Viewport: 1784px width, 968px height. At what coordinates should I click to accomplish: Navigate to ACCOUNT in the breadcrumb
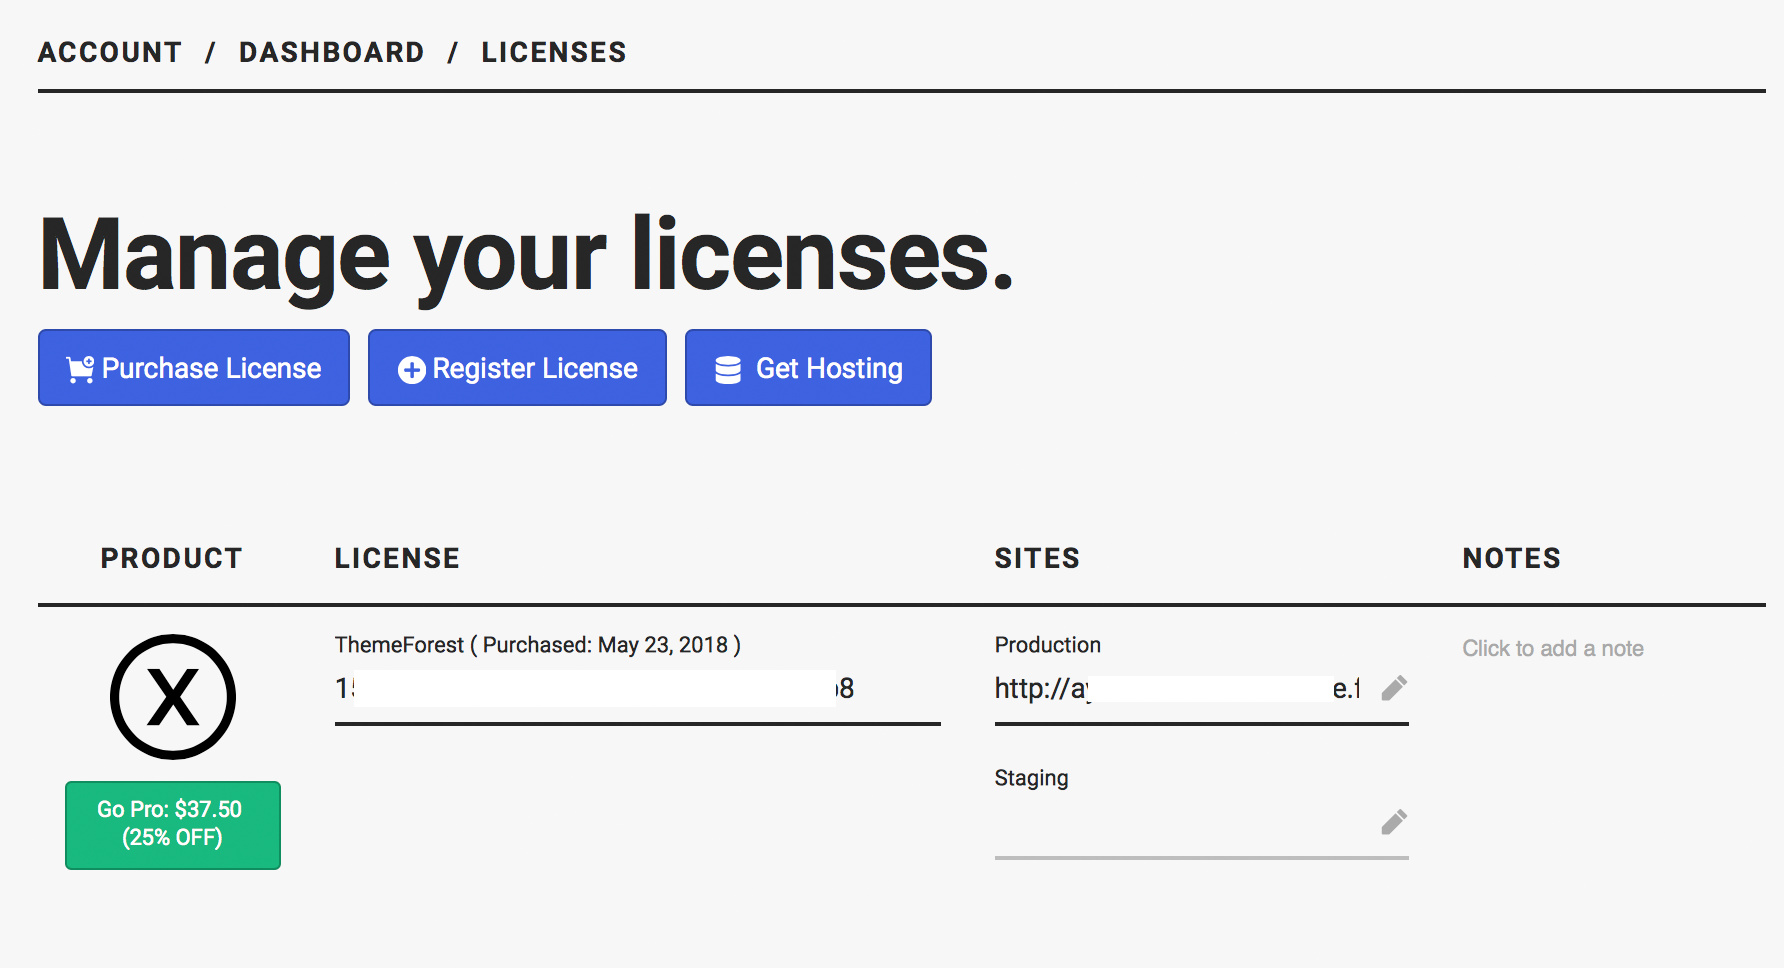[110, 52]
